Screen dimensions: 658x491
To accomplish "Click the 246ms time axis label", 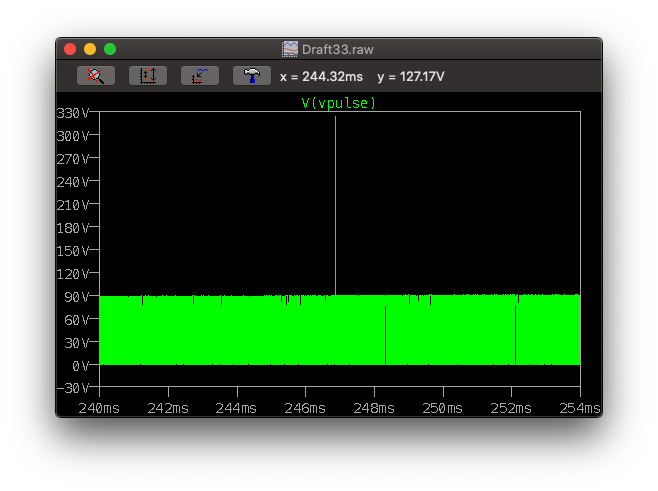I will click(305, 408).
